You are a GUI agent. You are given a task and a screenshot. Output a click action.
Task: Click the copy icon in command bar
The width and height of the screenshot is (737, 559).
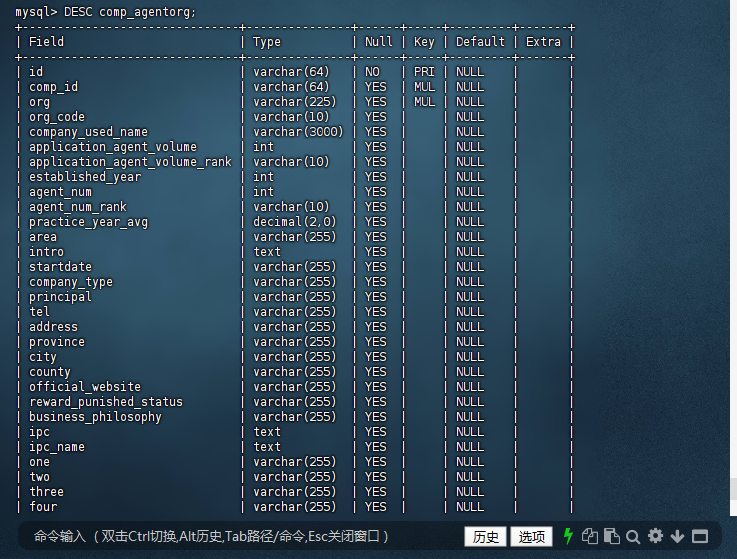point(590,536)
